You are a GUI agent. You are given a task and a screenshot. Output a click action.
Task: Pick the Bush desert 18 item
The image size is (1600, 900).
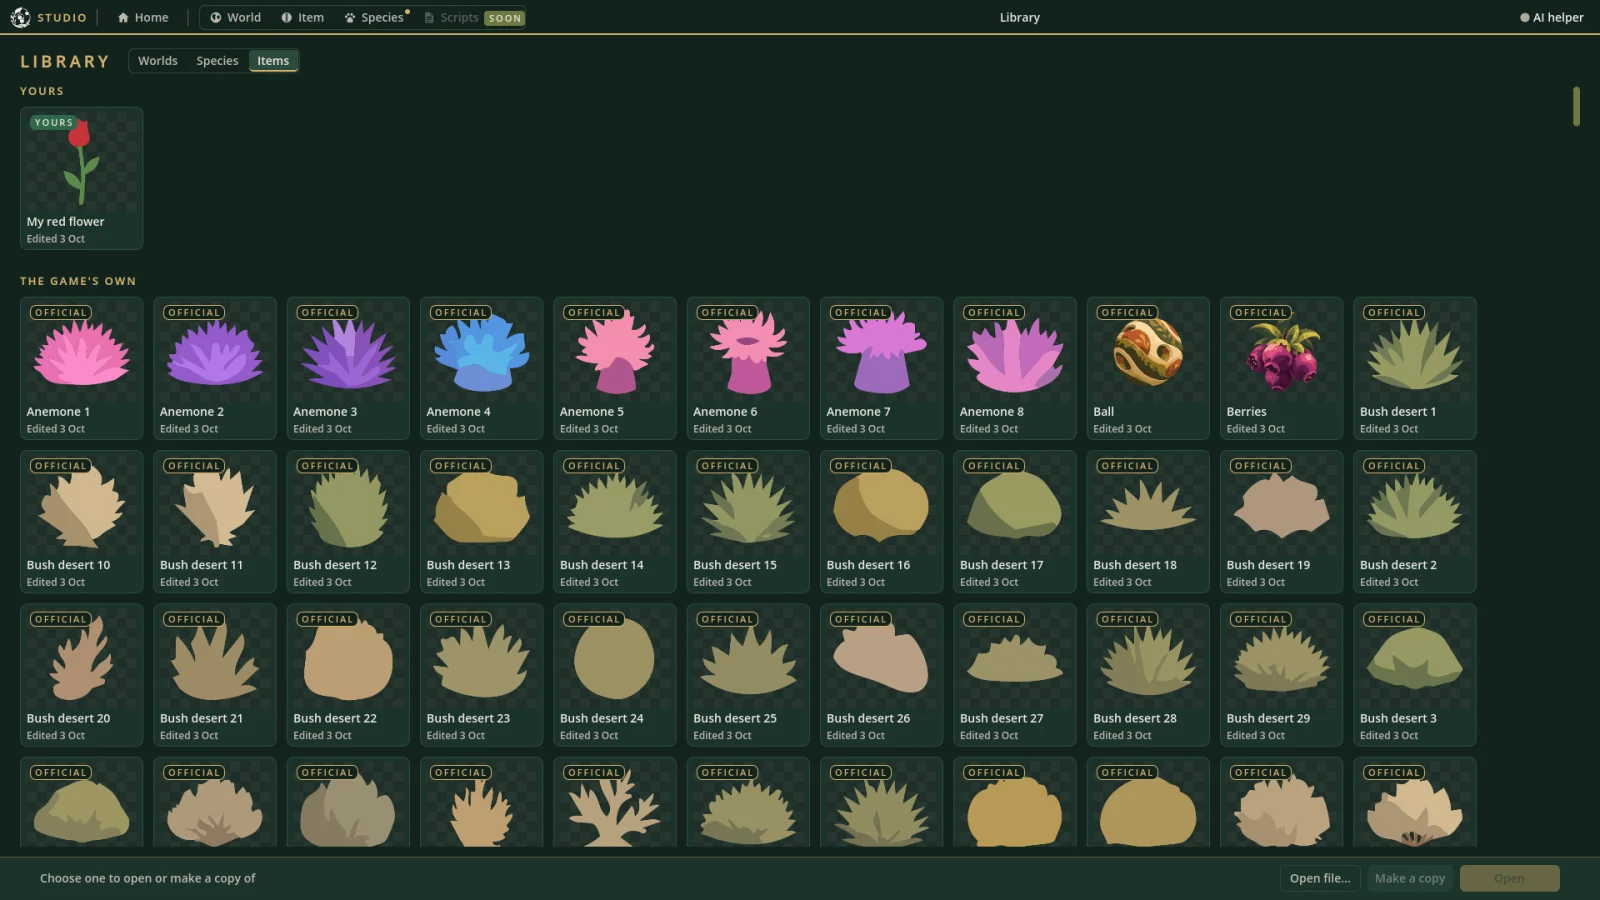tap(1148, 521)
